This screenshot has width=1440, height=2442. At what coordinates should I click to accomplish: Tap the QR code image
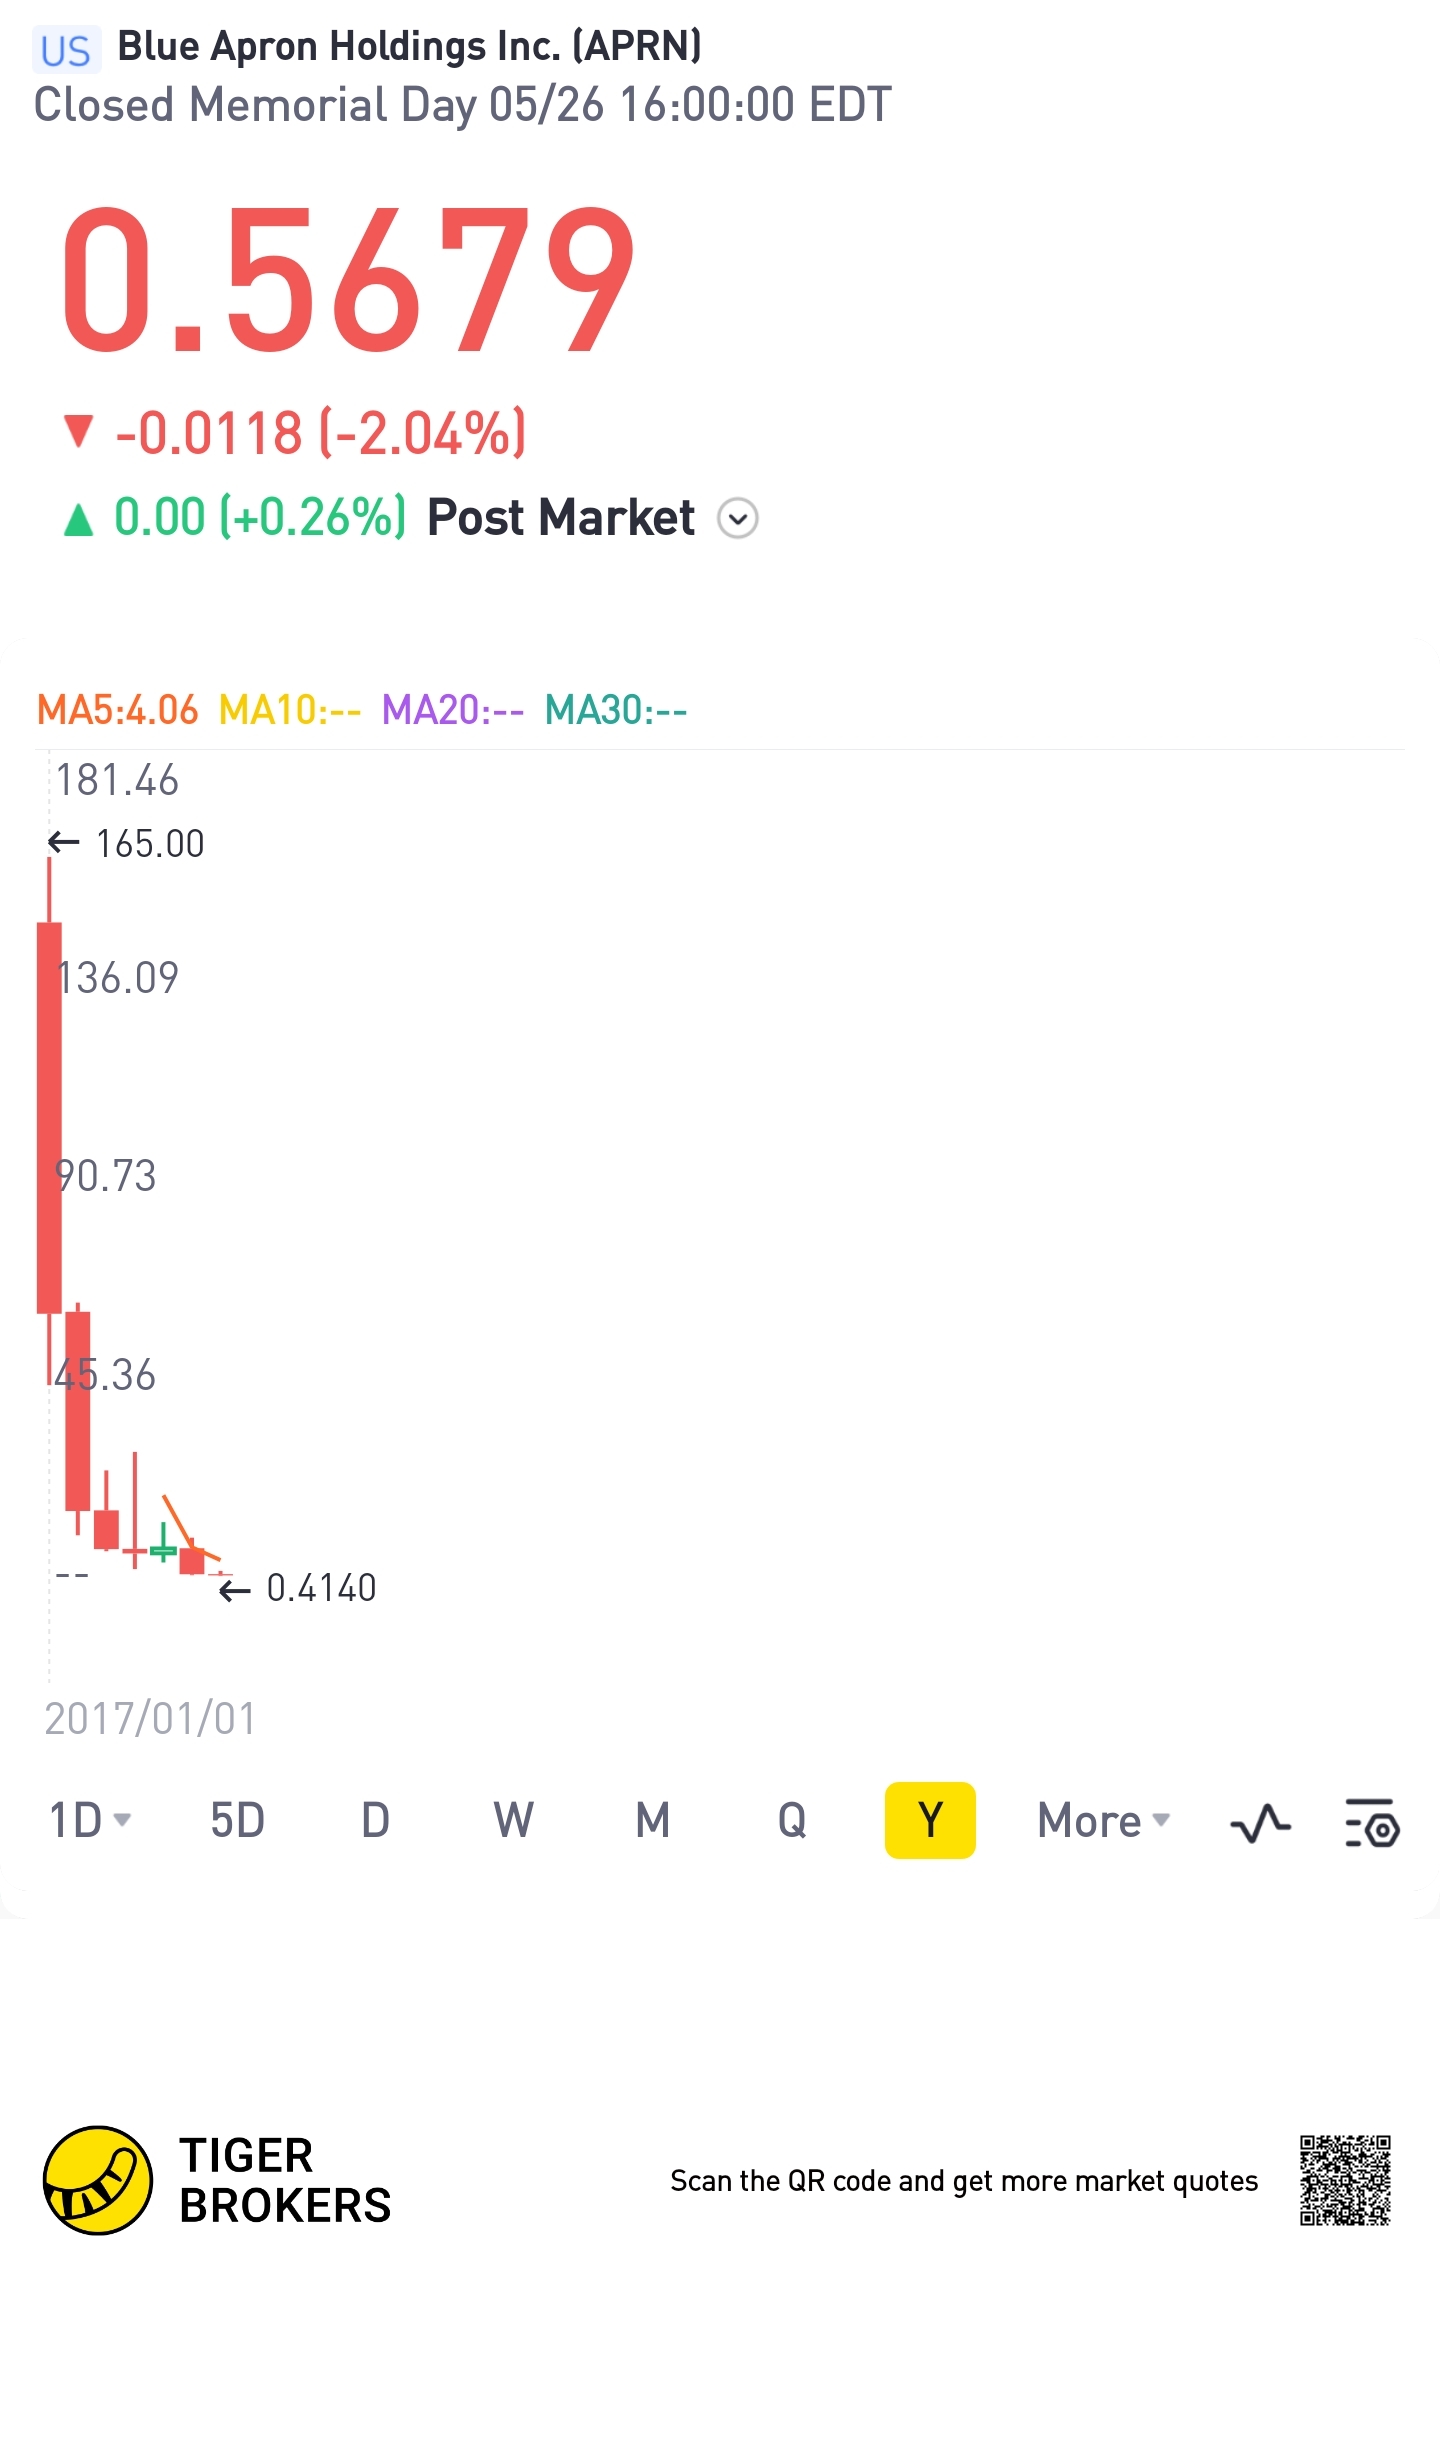[1345, 2180]
